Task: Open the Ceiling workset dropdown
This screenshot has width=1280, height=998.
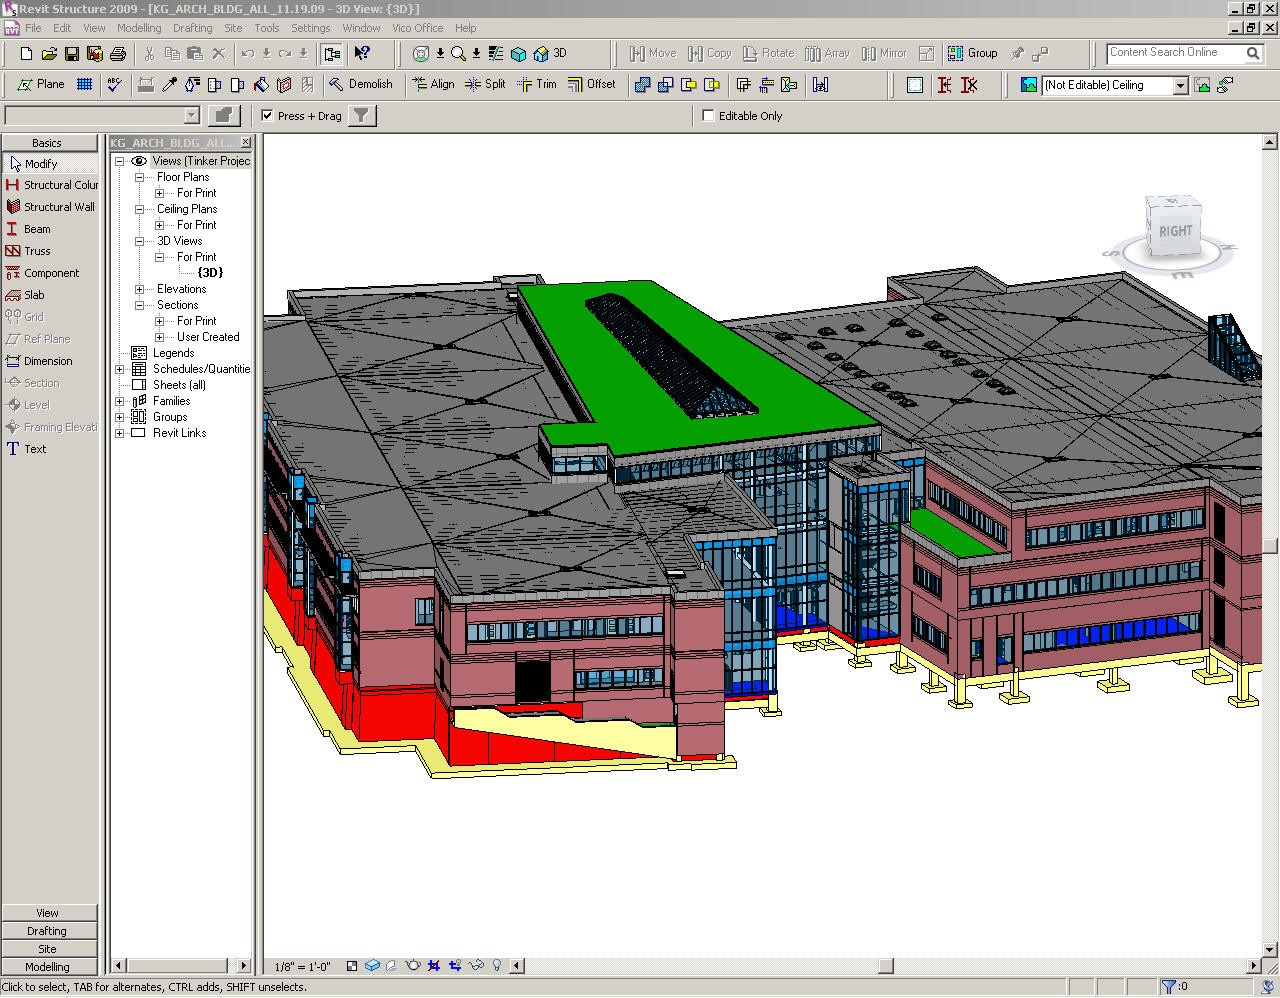Action: click(1180, 85)
